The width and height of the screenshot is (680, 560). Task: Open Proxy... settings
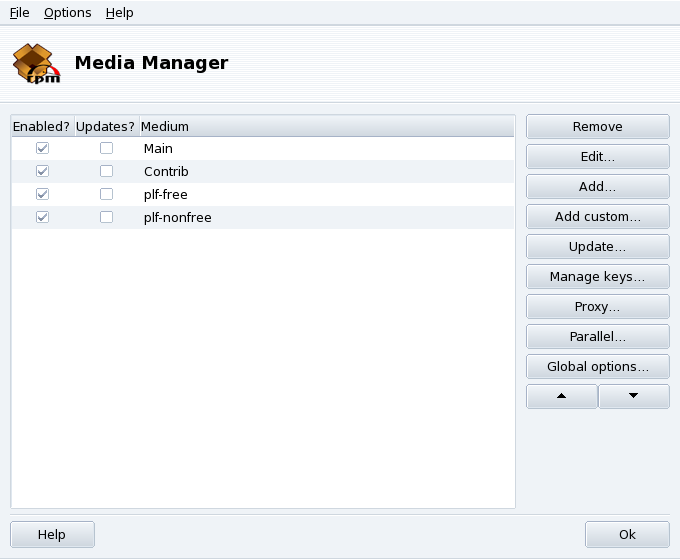(597, 307)
